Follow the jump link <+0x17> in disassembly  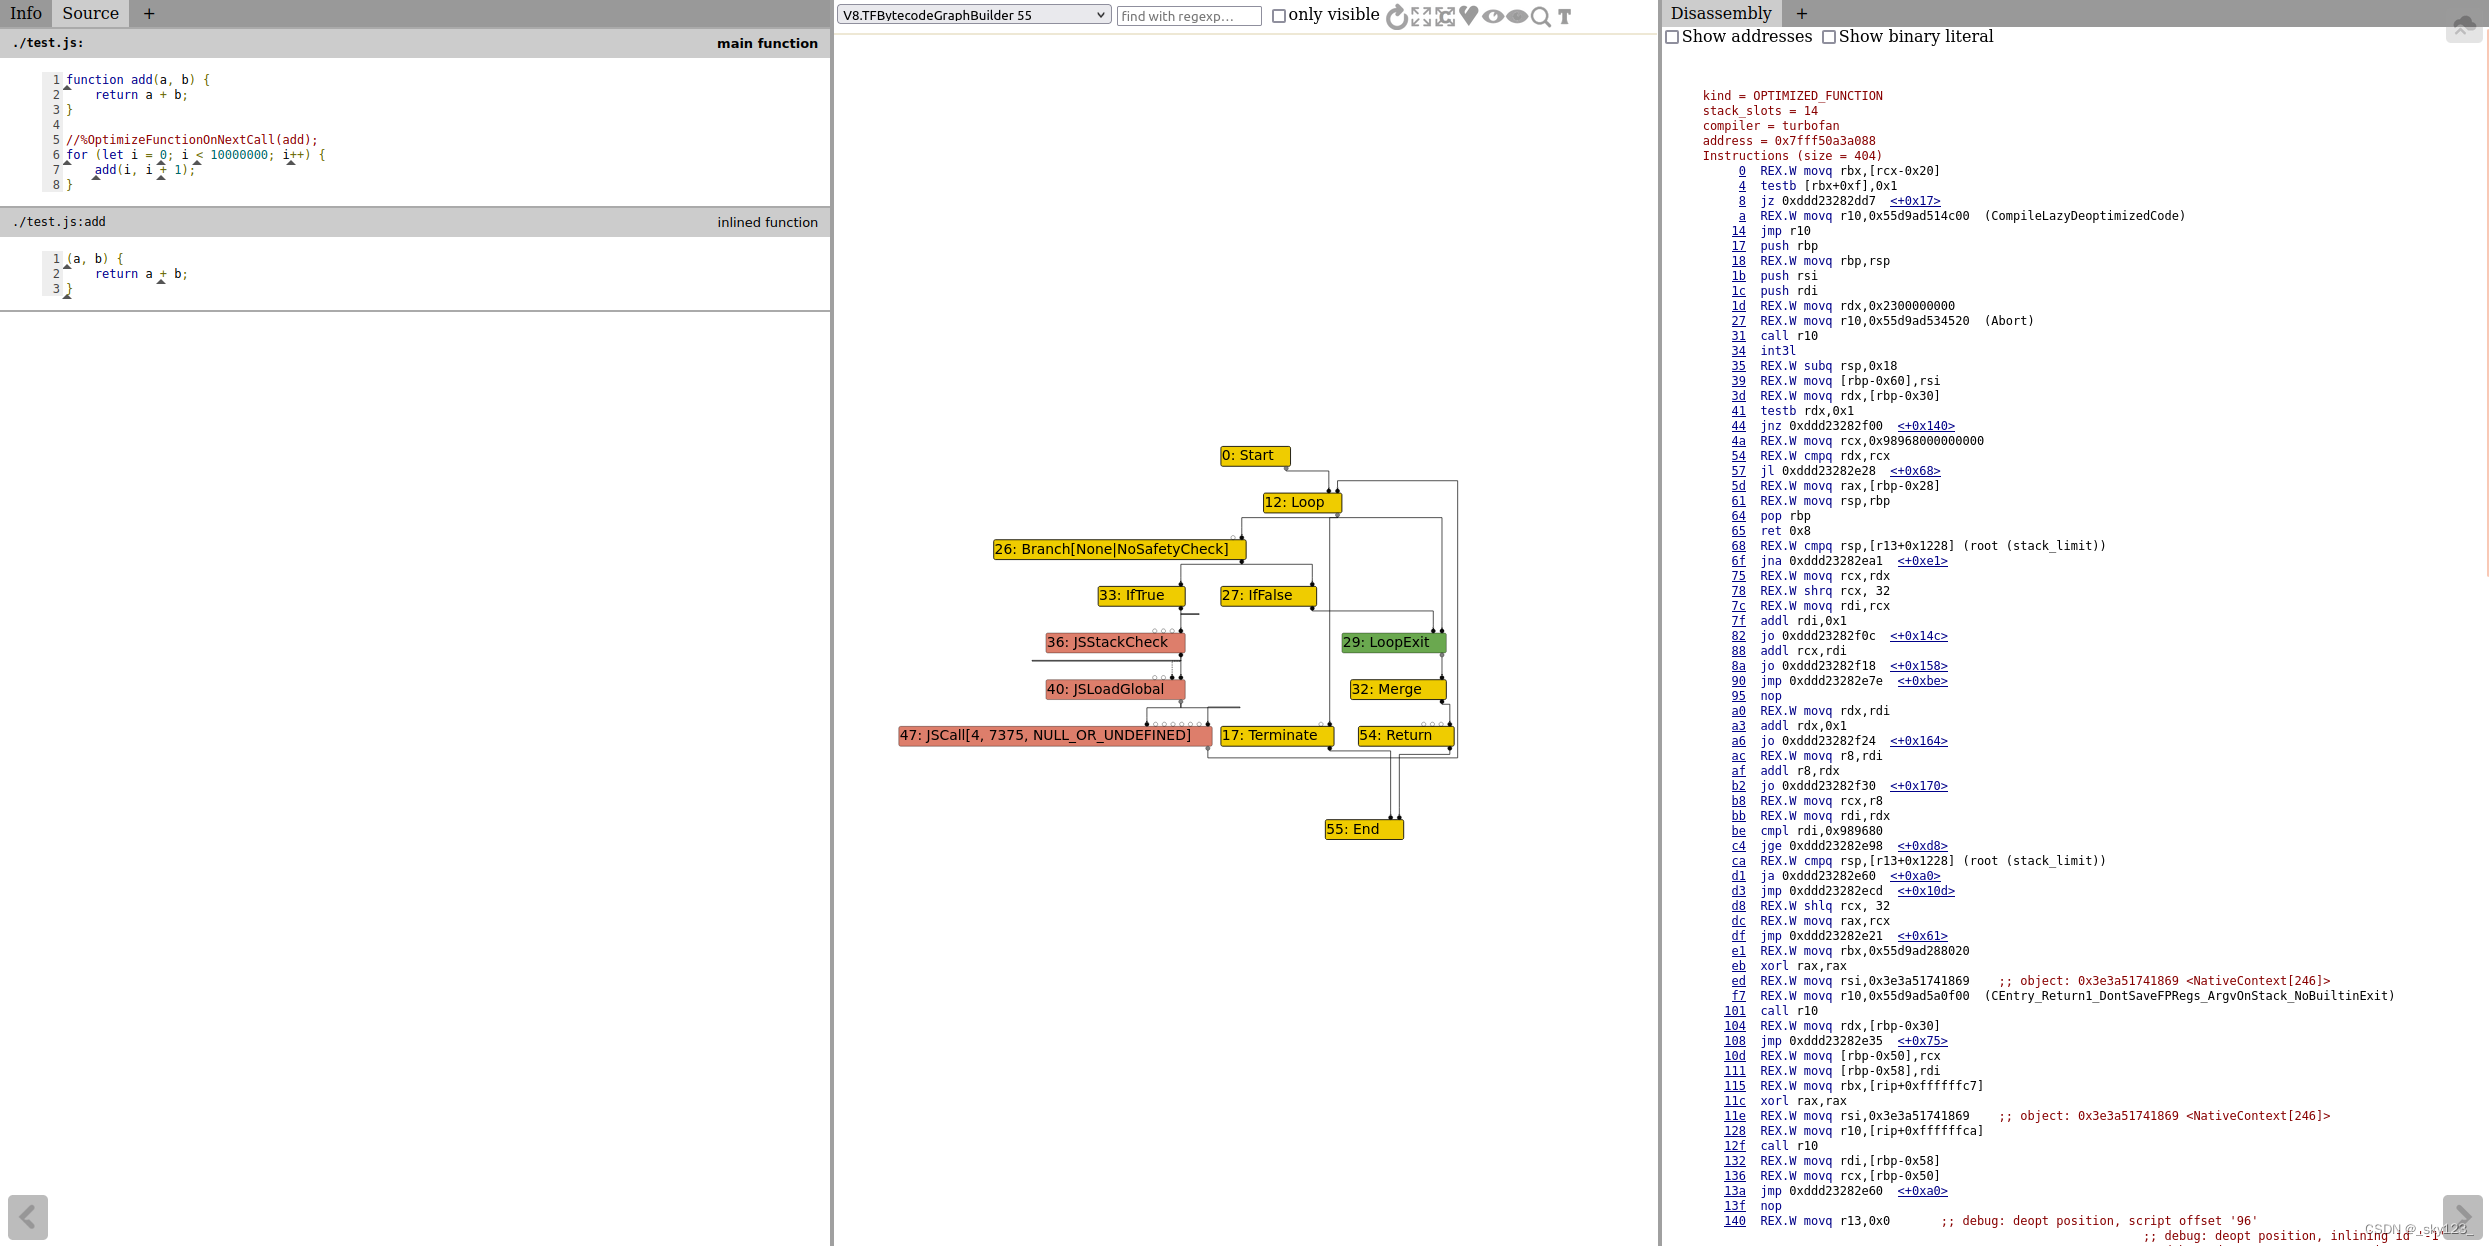pos(1915,201)
